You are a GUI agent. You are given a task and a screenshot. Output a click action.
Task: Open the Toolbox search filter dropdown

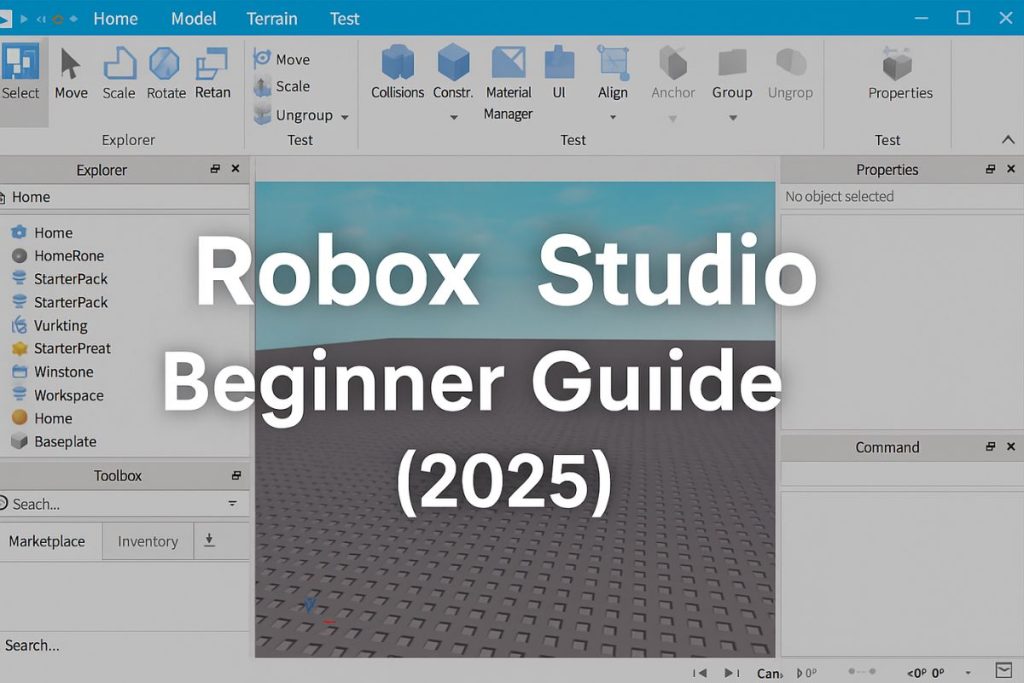pyautogui.click(x=233, y=504)
